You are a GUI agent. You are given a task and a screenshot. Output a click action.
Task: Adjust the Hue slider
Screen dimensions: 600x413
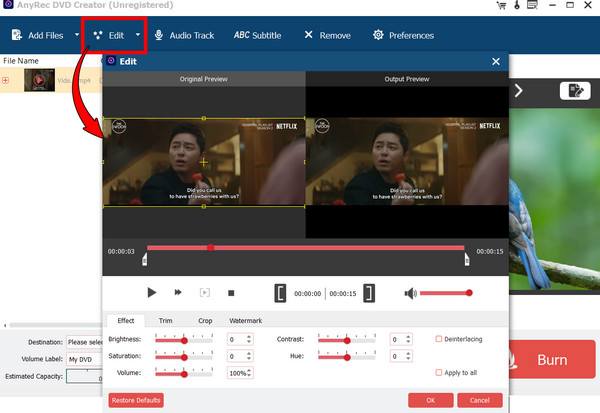(x=347, y=356)
